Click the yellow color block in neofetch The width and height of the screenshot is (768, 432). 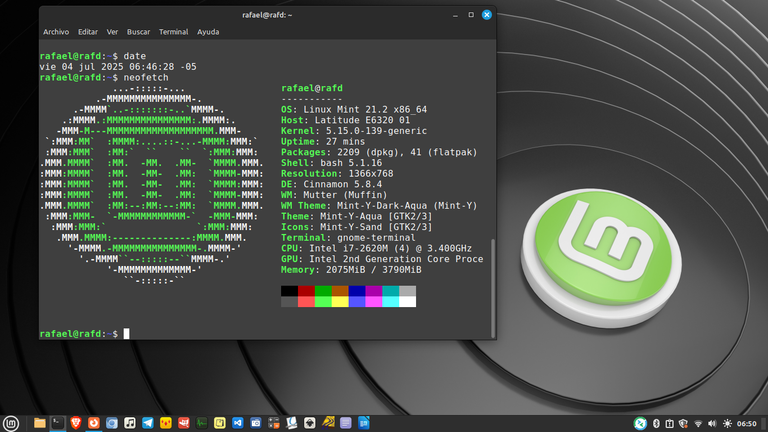(x=340, y=302)
